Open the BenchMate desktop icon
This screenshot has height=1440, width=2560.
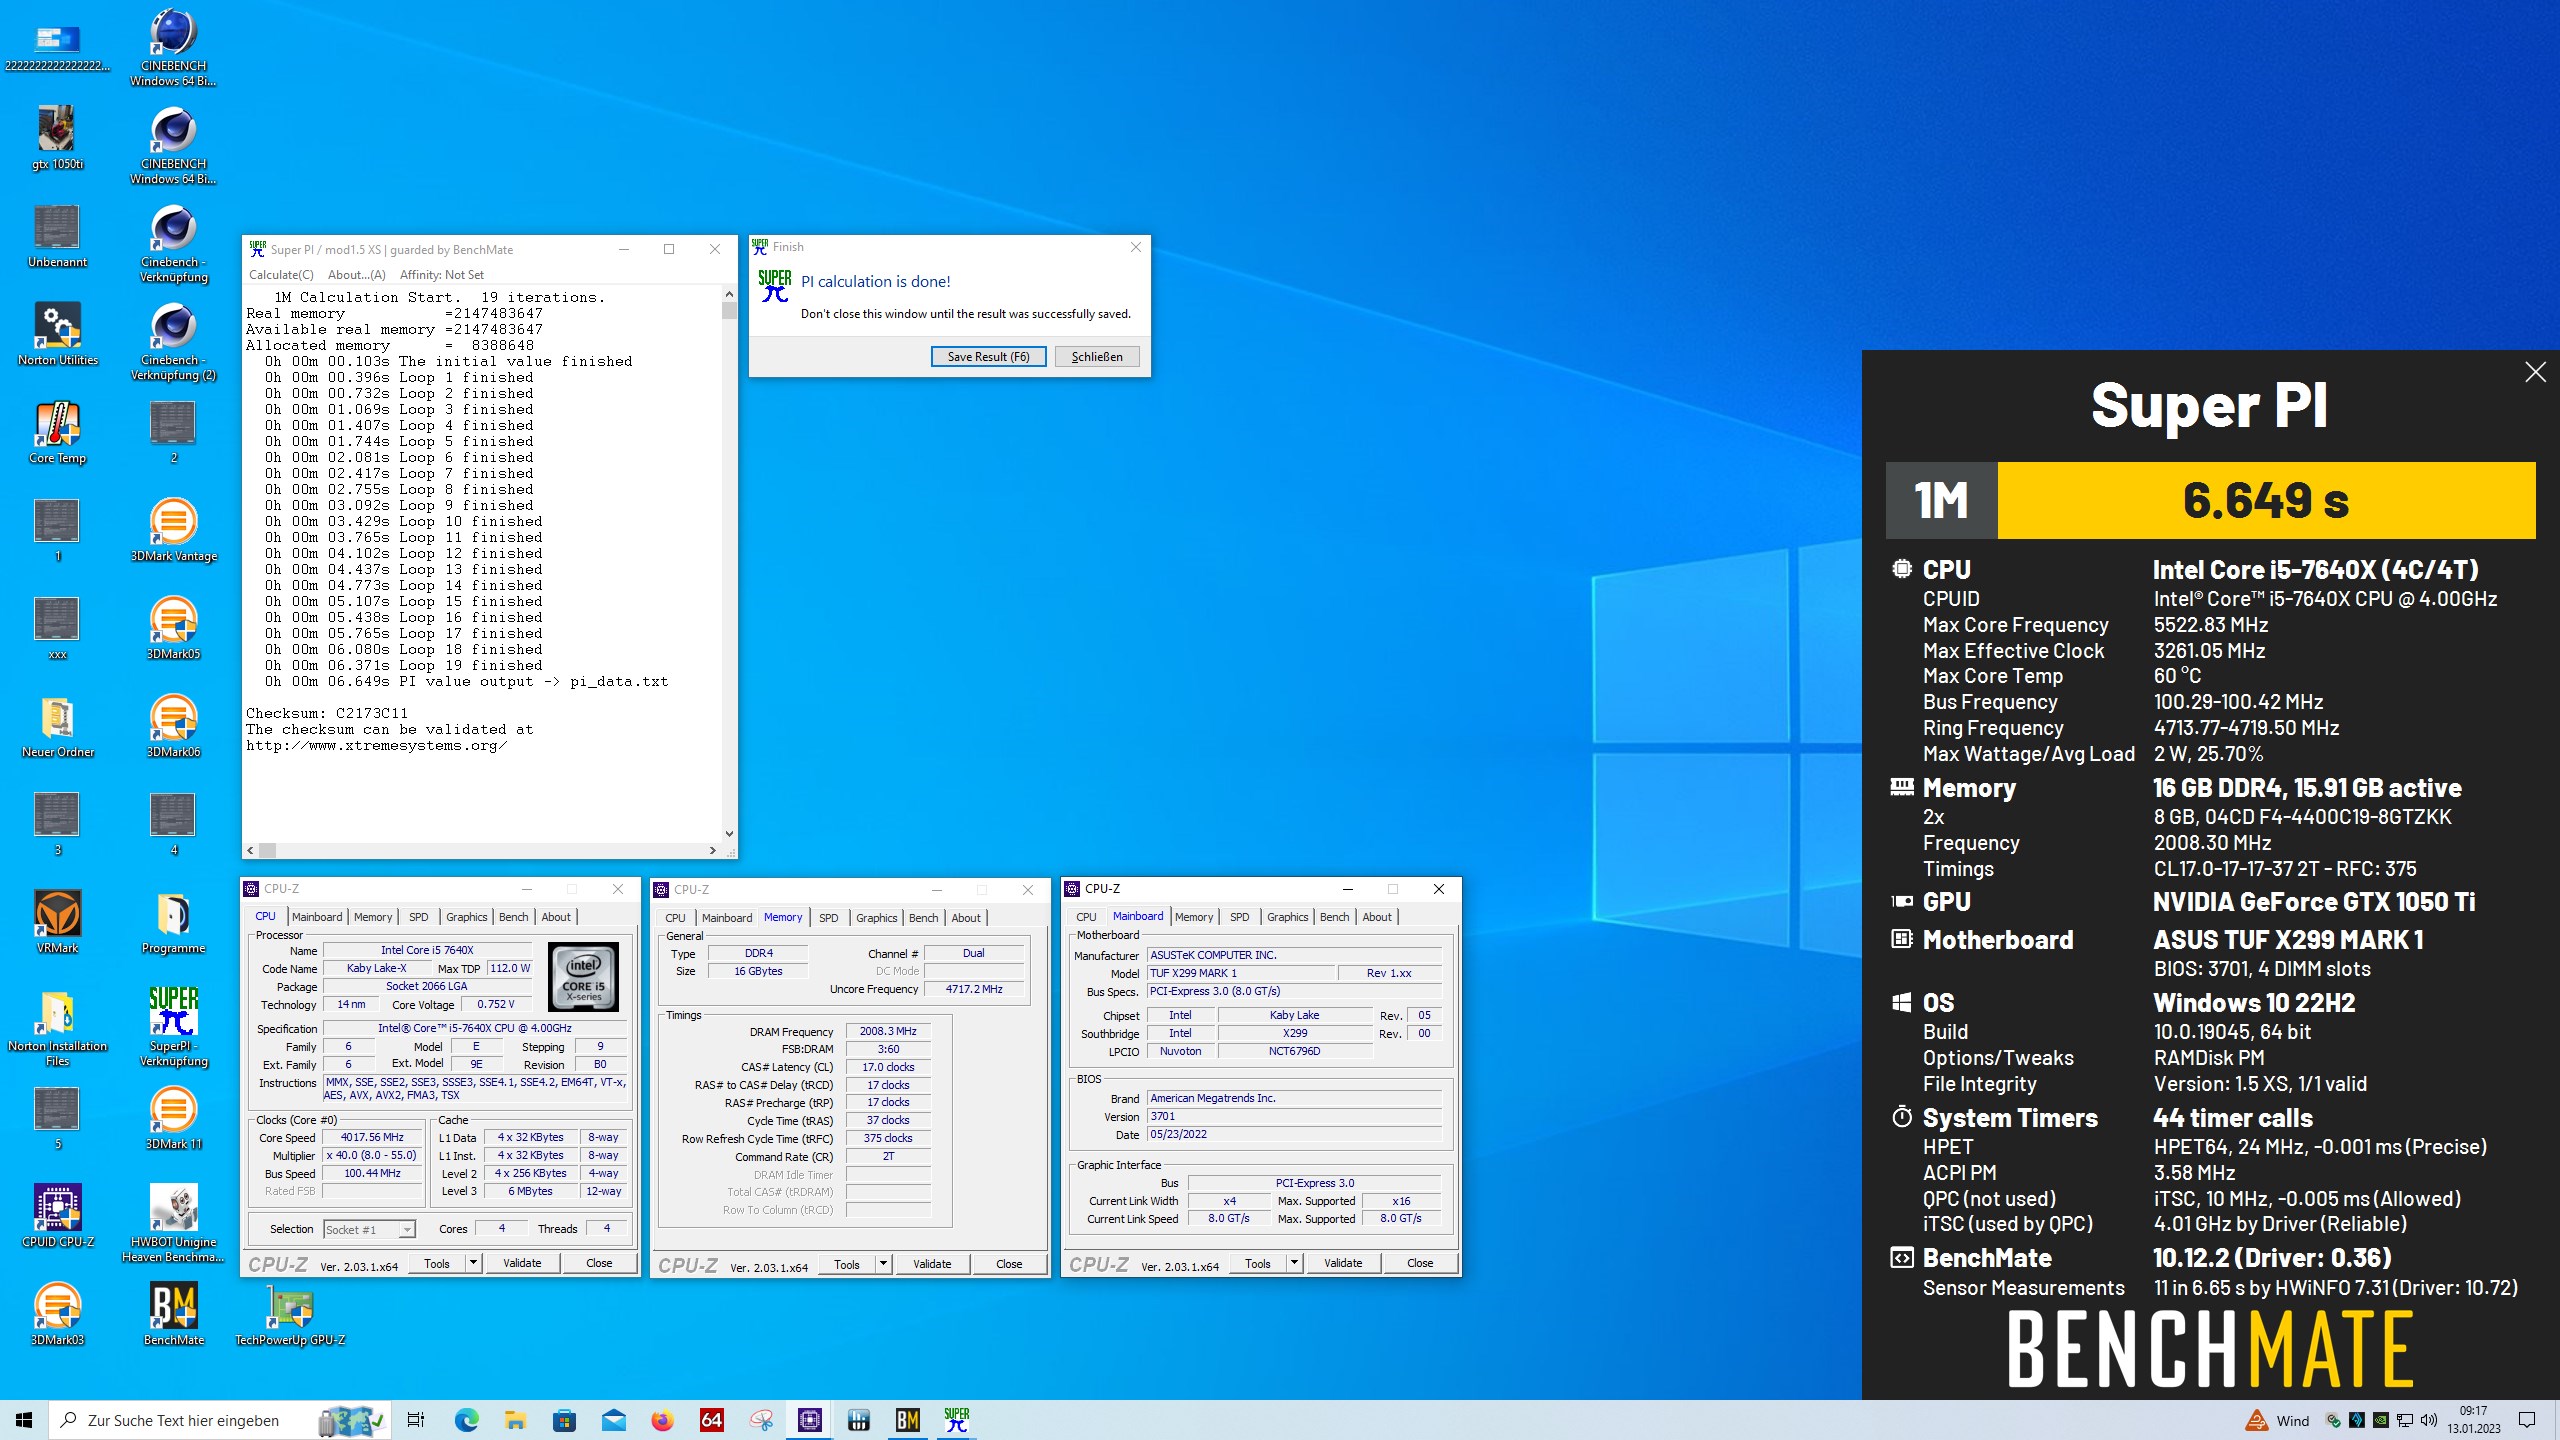[x=174, y=1314]
